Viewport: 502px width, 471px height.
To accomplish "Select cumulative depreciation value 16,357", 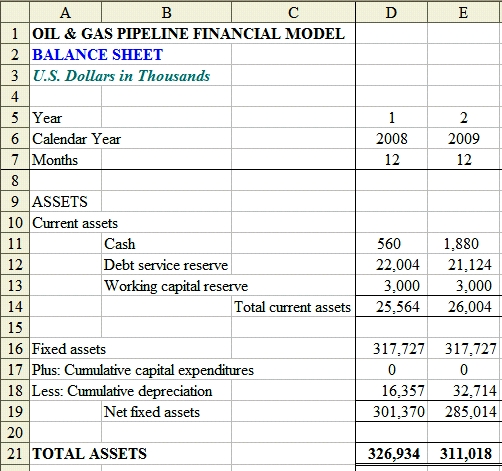I will coord(392,391).
